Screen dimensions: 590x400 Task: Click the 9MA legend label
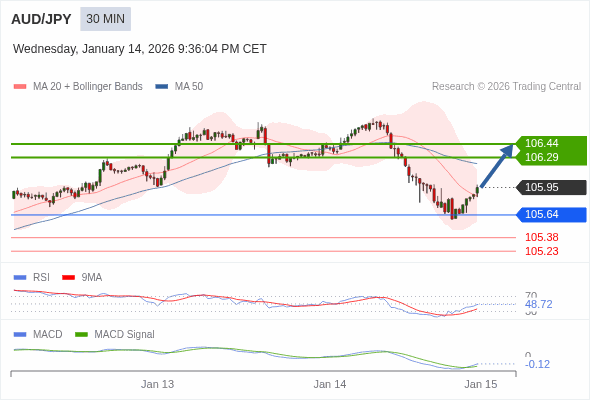coord(92,278)
